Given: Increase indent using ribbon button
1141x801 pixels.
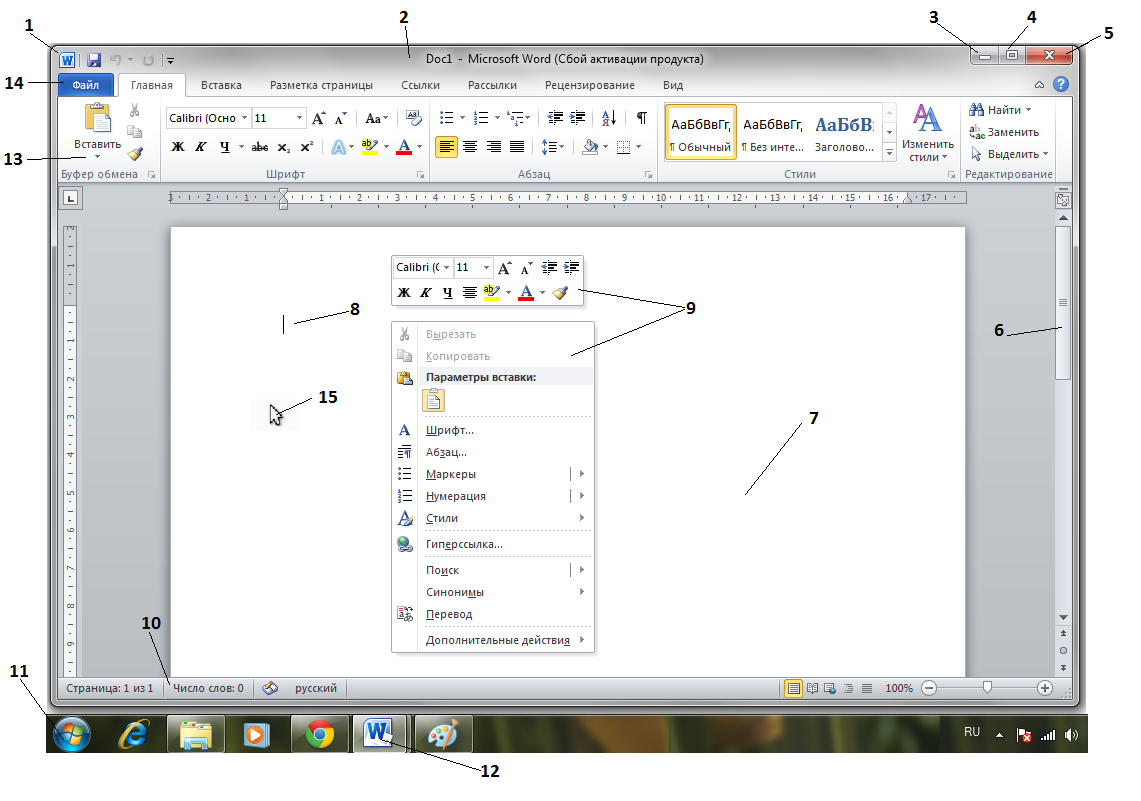Looking at the screenshot, I should click(x=578, y=117).
